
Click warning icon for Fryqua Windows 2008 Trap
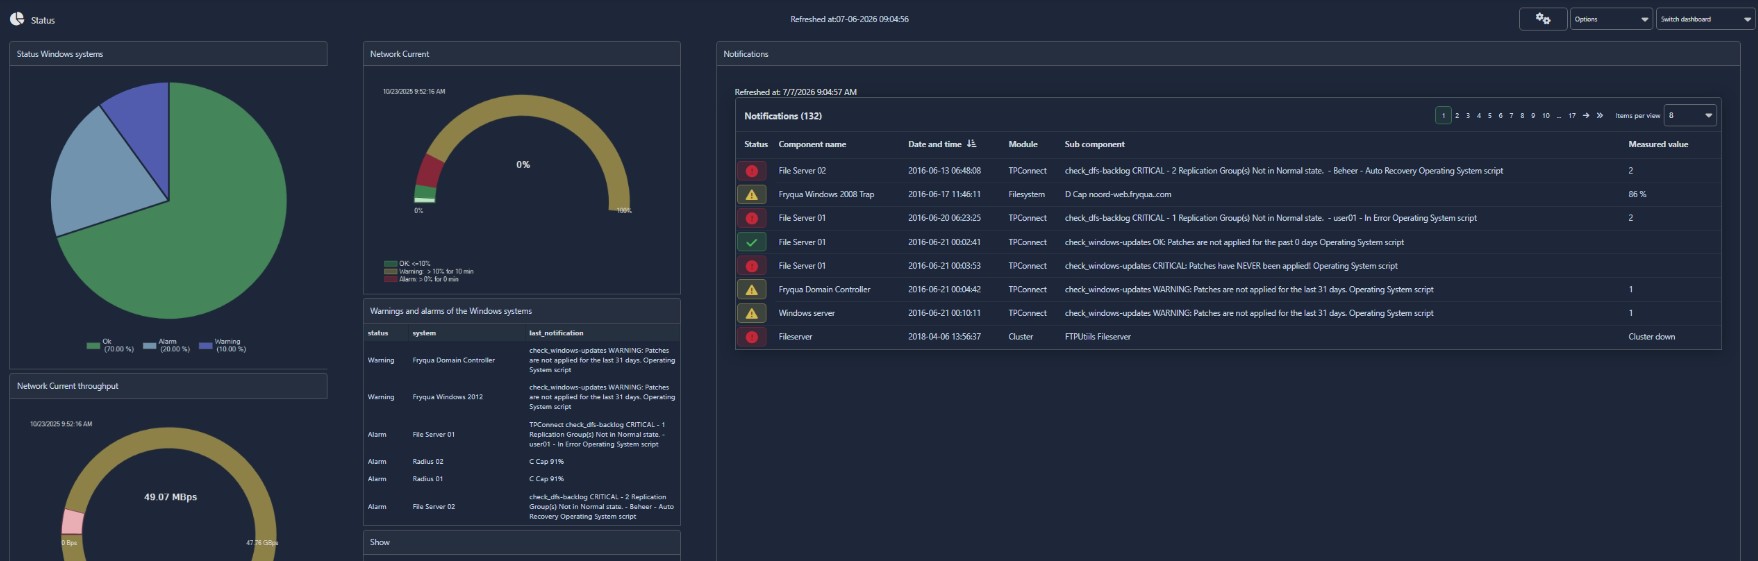751,194
